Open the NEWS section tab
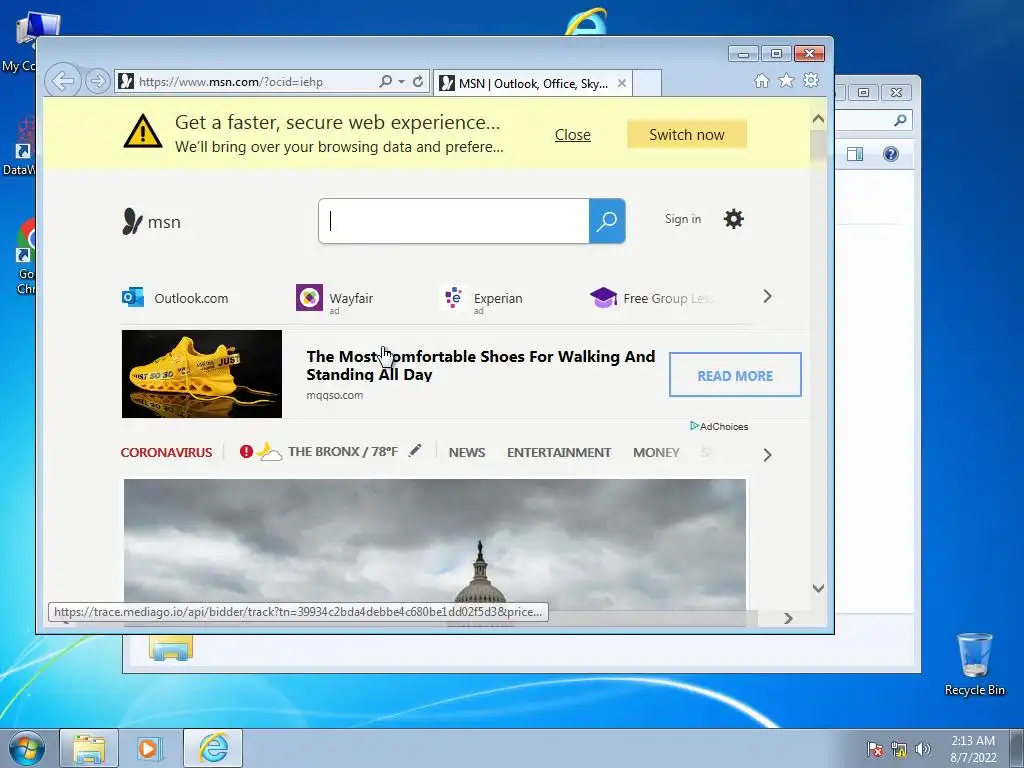This screenshot has width=1024, height=768. point(467,452)
